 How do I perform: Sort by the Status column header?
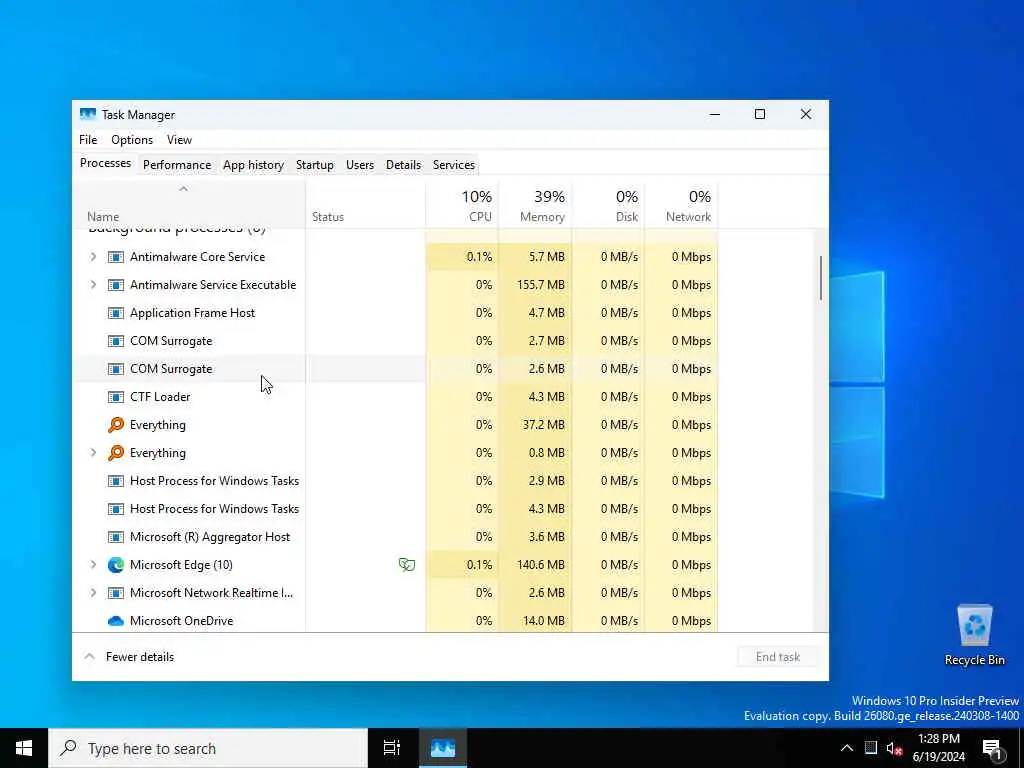(365, 205)
